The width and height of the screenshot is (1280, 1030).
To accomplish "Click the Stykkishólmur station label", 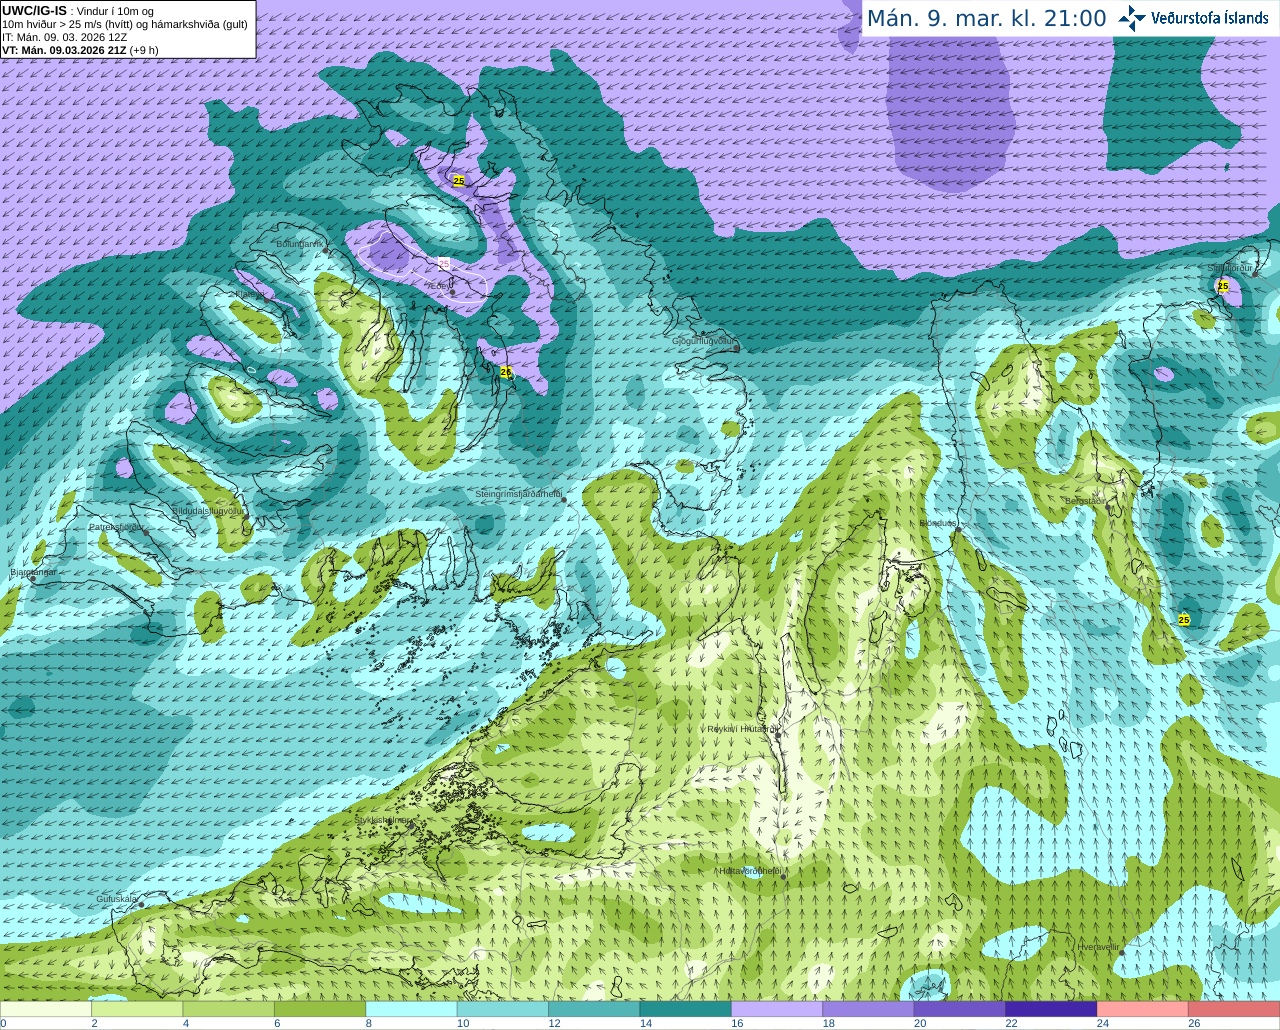I will (x=383, y=820).
